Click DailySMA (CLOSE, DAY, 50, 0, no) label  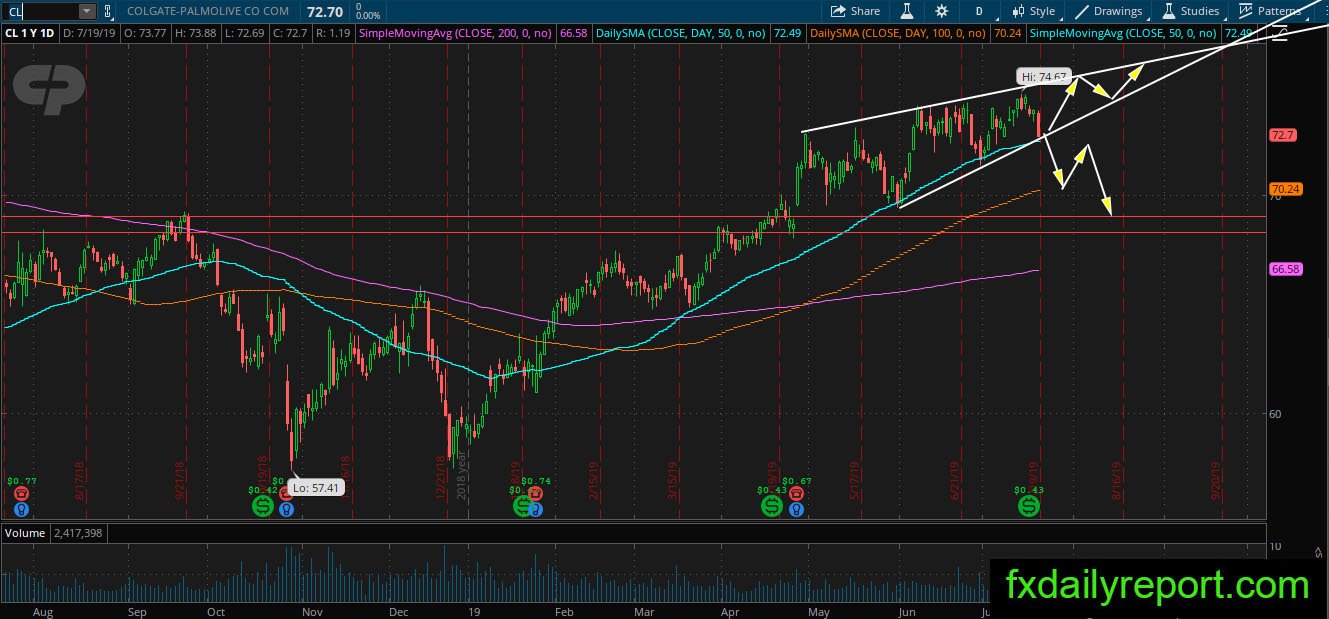[x=680, y=34]
